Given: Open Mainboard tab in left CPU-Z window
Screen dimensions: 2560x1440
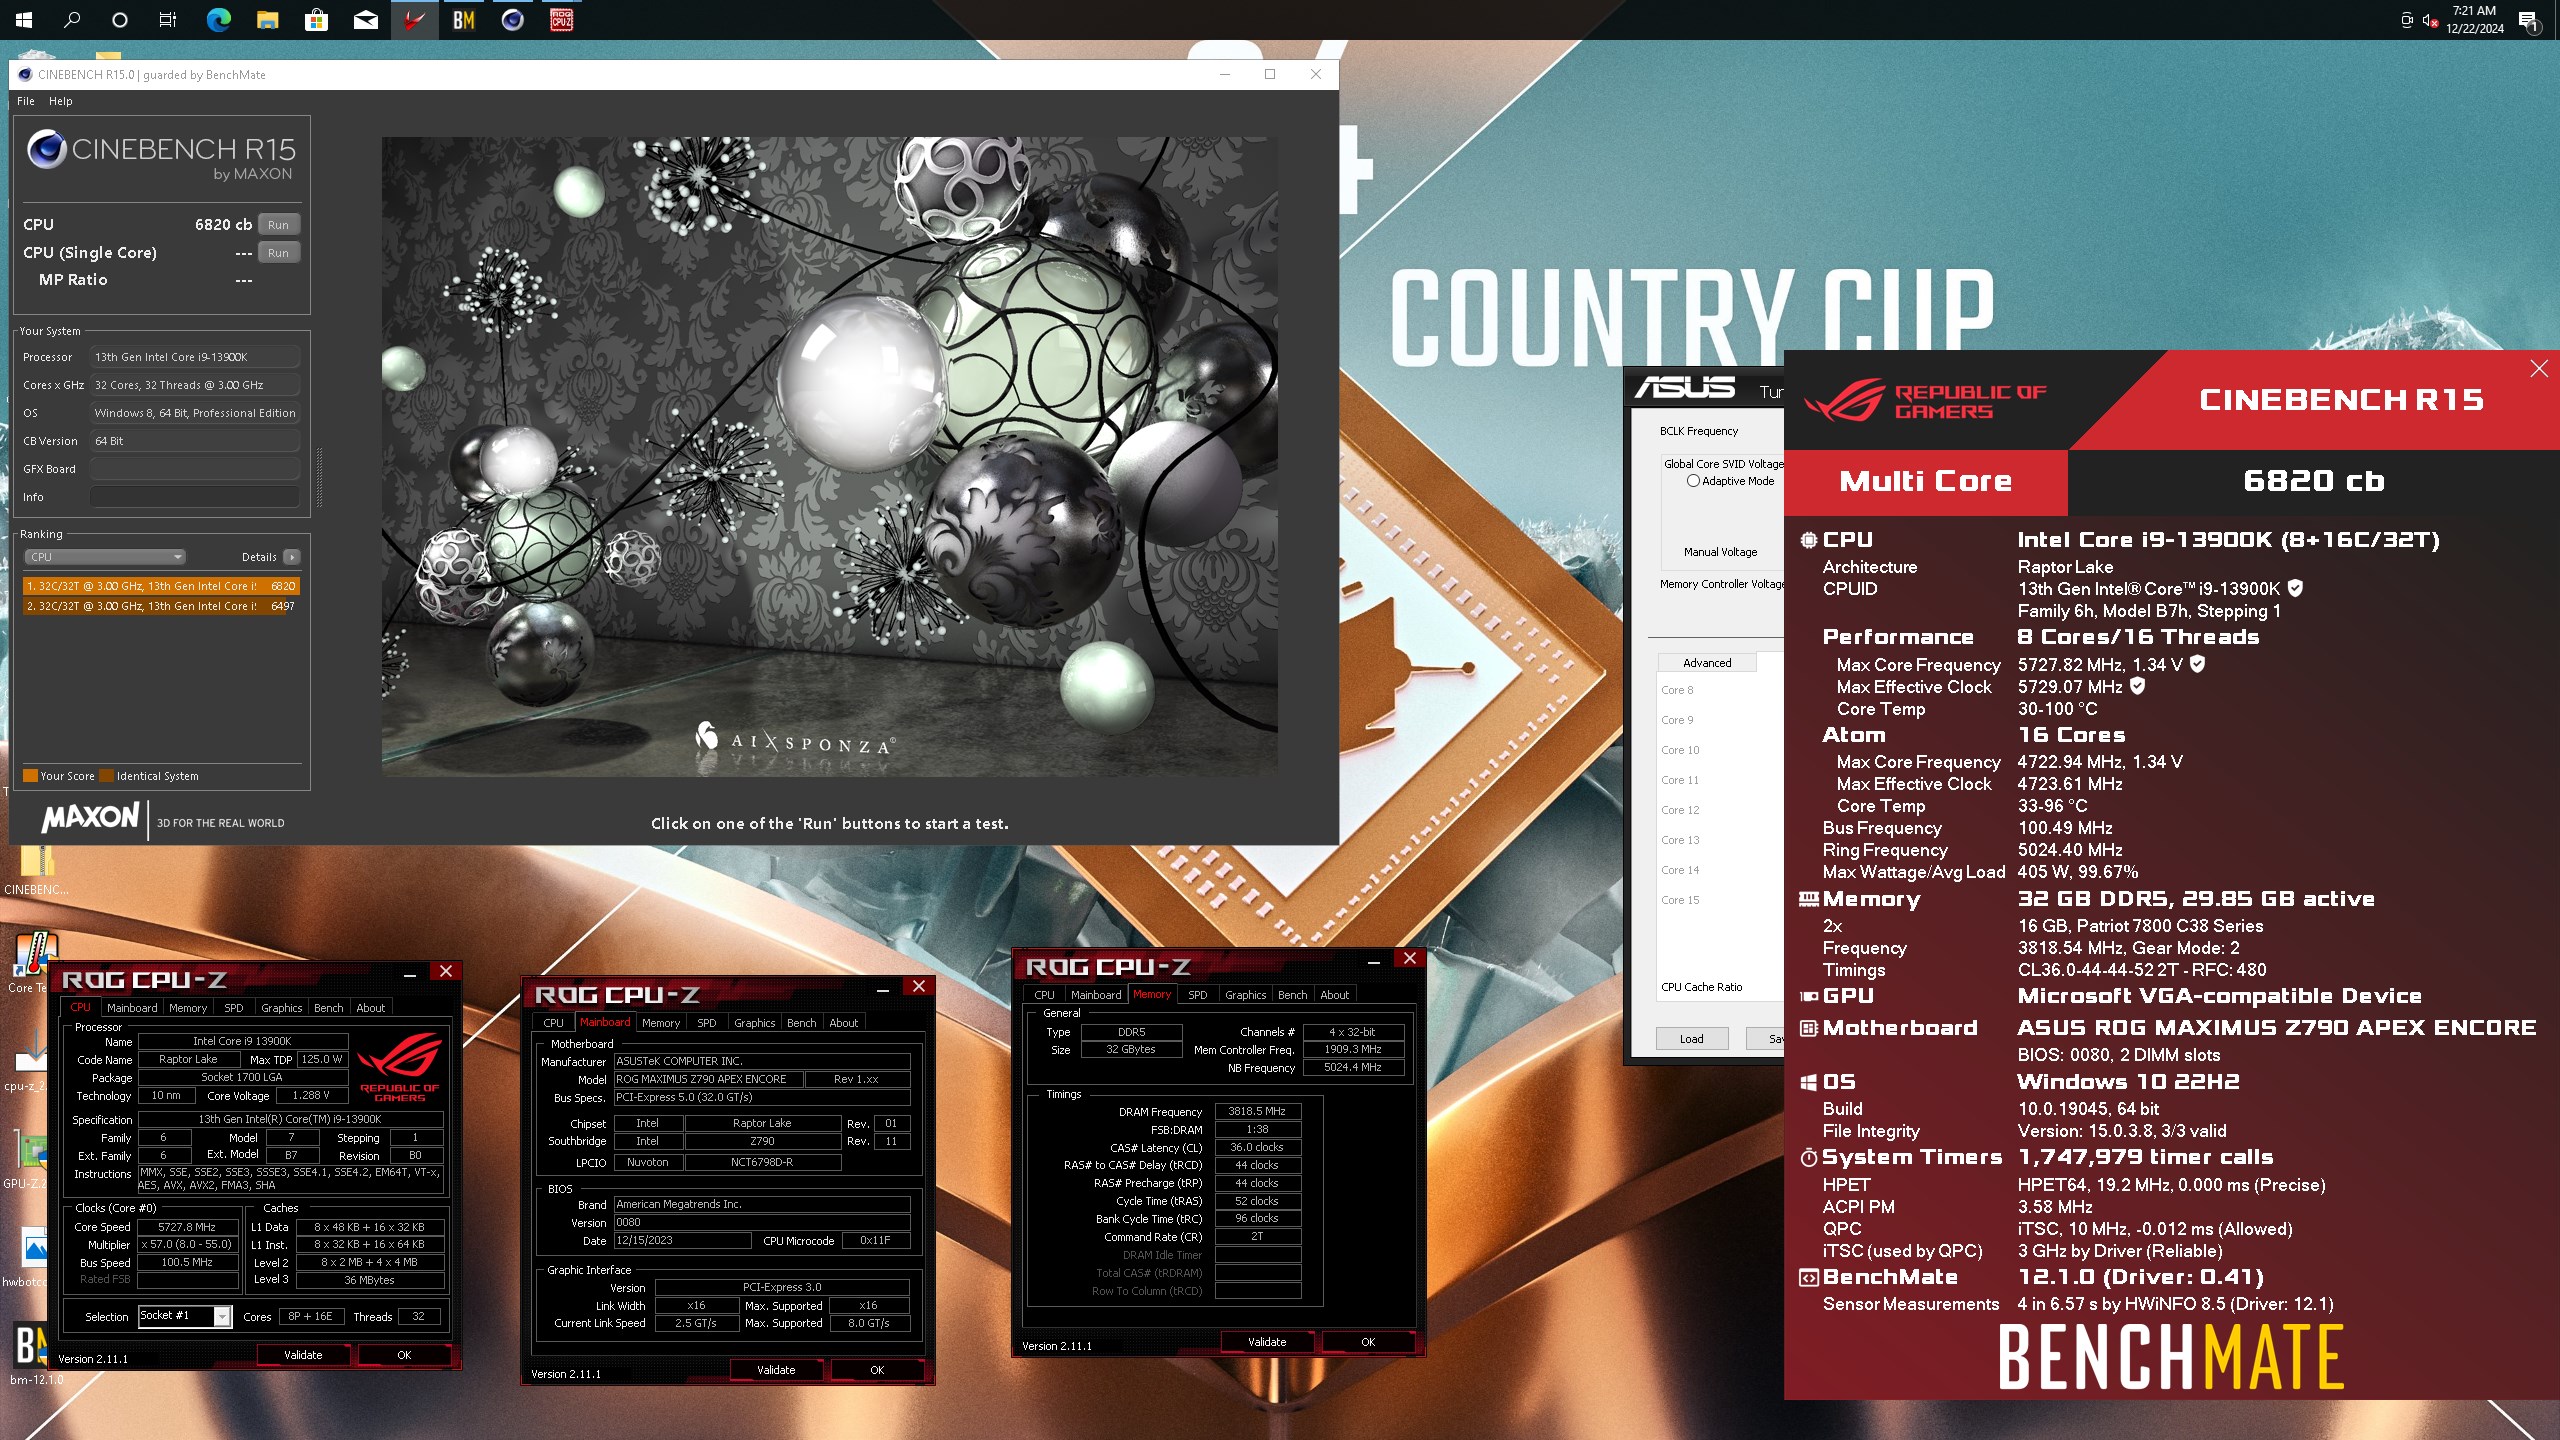Looking at the screenshot, I should tap(132, 1008).
